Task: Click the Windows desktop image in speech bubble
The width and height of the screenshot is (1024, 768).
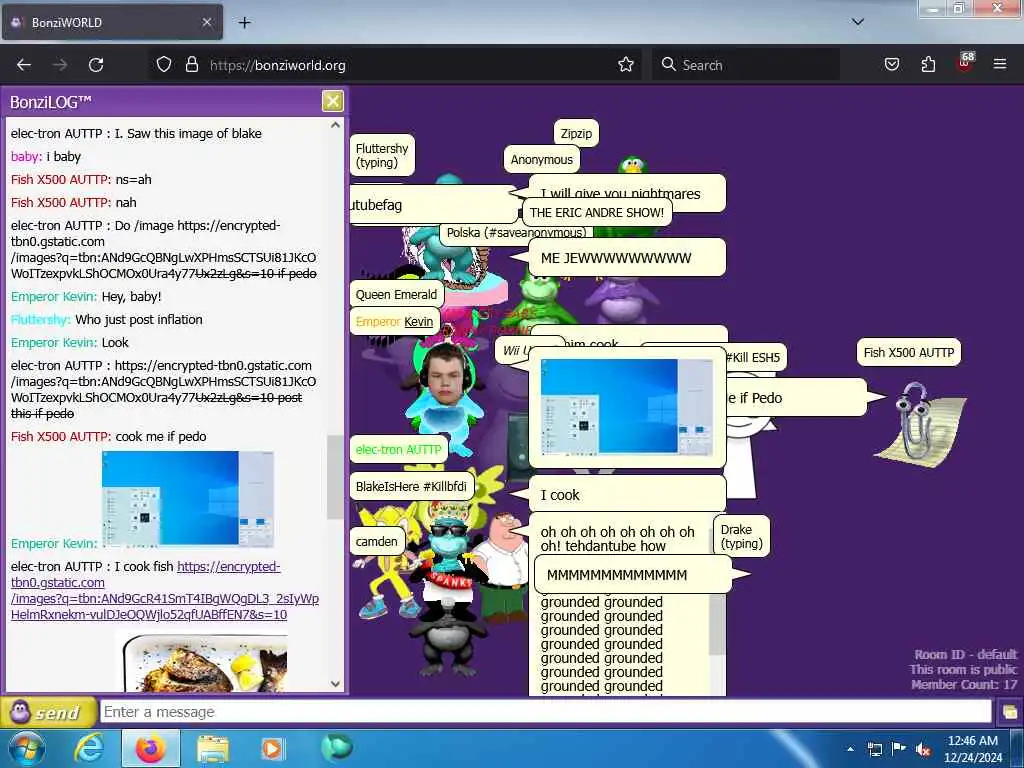Action: [627, 408]
